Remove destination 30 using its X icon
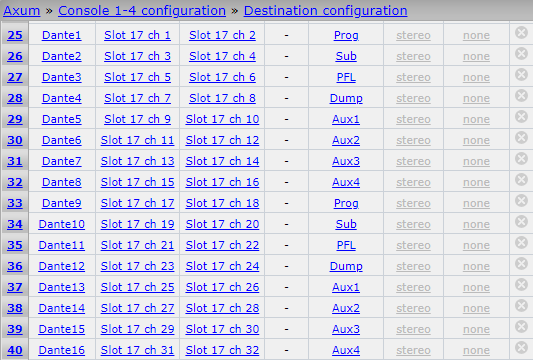The height and width of the screenshot is (360, 533). coord(521,138)
